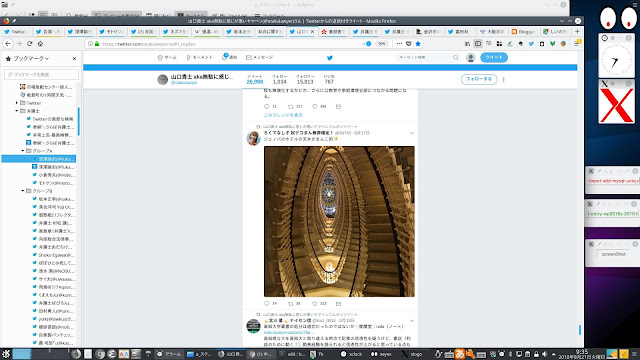Switch to the first Twitter browser tab
The image size is (640, 360).
pyautogui.click(x=16, y=31)
